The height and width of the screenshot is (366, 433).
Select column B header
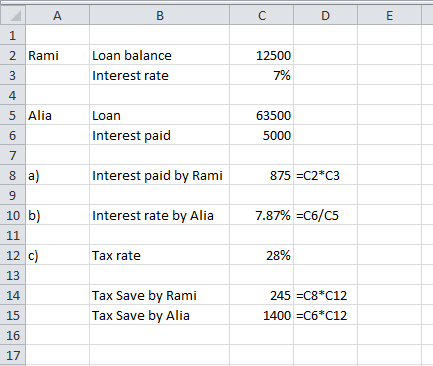coord(160,16)
